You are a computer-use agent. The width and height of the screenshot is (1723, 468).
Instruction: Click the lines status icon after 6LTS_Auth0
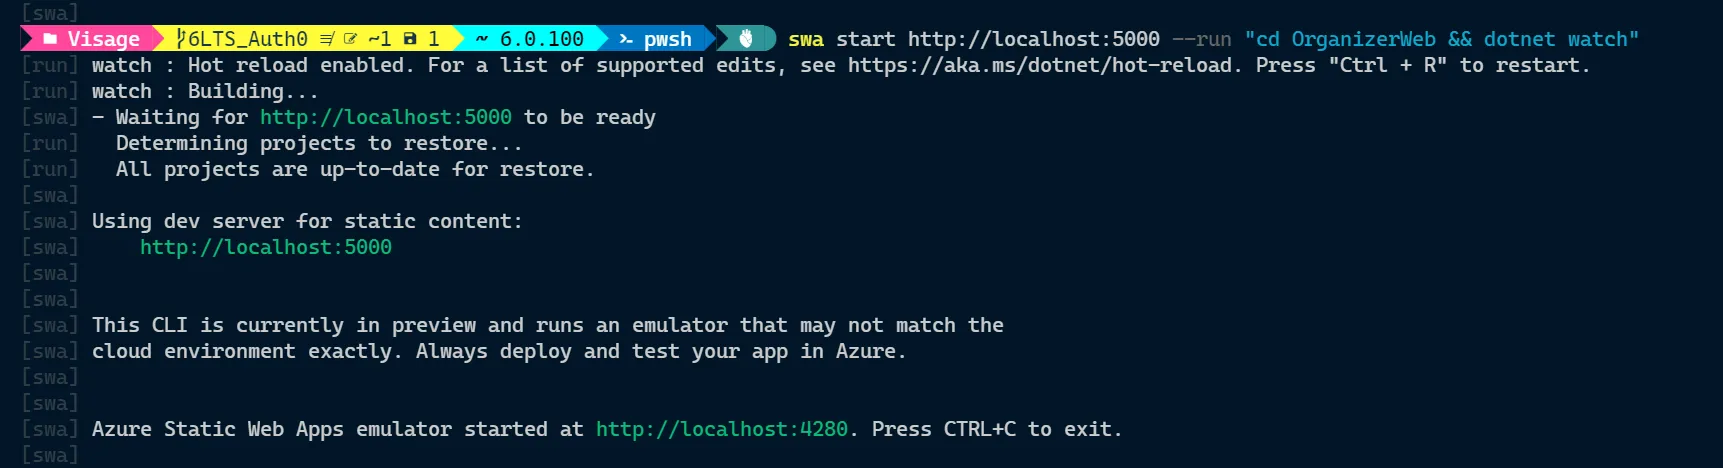[x=327, y=39]
